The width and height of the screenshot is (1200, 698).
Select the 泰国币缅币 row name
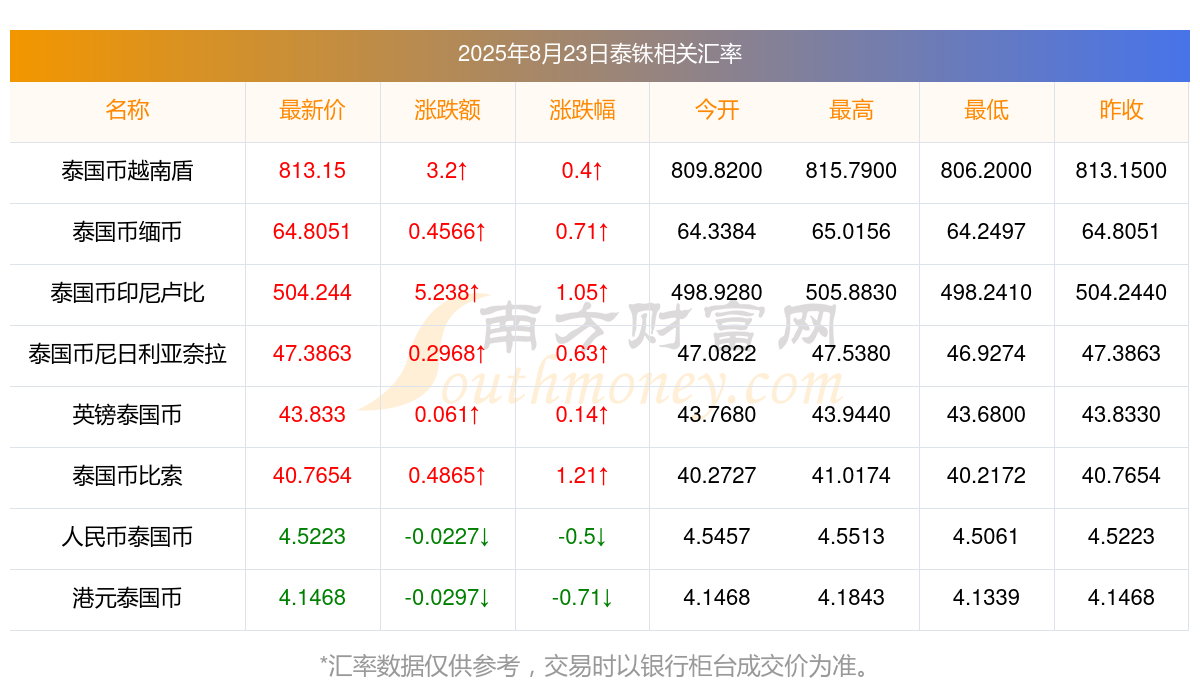point(127,232)
